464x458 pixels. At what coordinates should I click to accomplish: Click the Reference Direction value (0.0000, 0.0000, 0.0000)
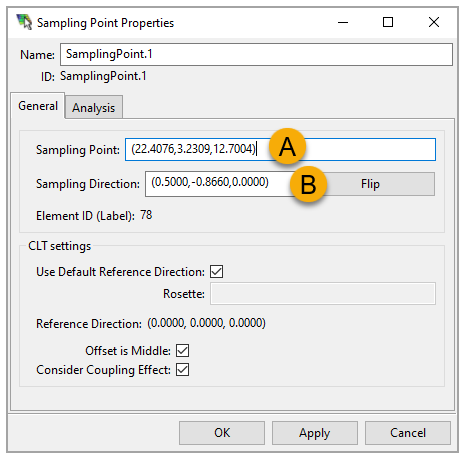(x=207, y=323)
